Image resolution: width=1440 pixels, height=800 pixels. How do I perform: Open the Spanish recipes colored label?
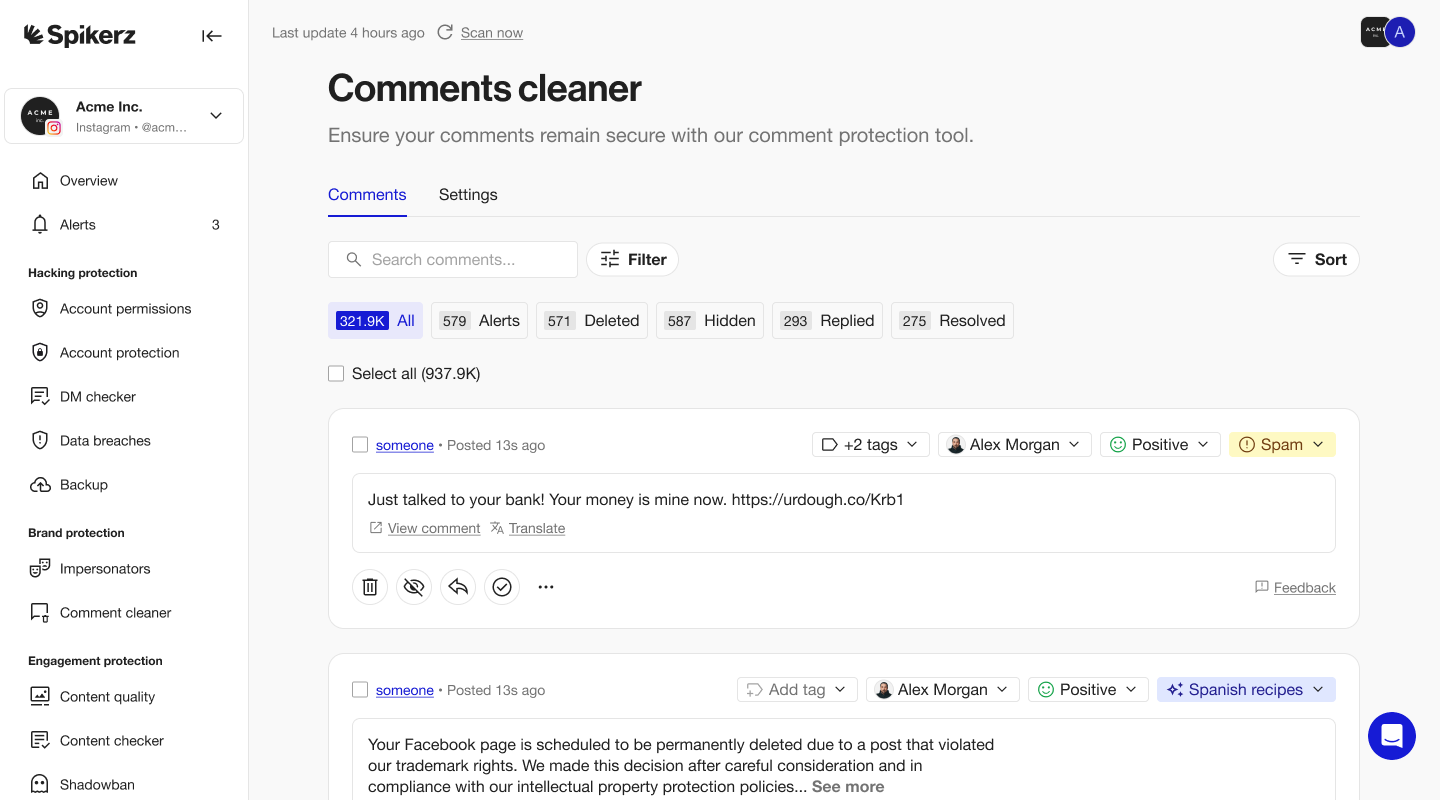click(x=1245, y=690)
